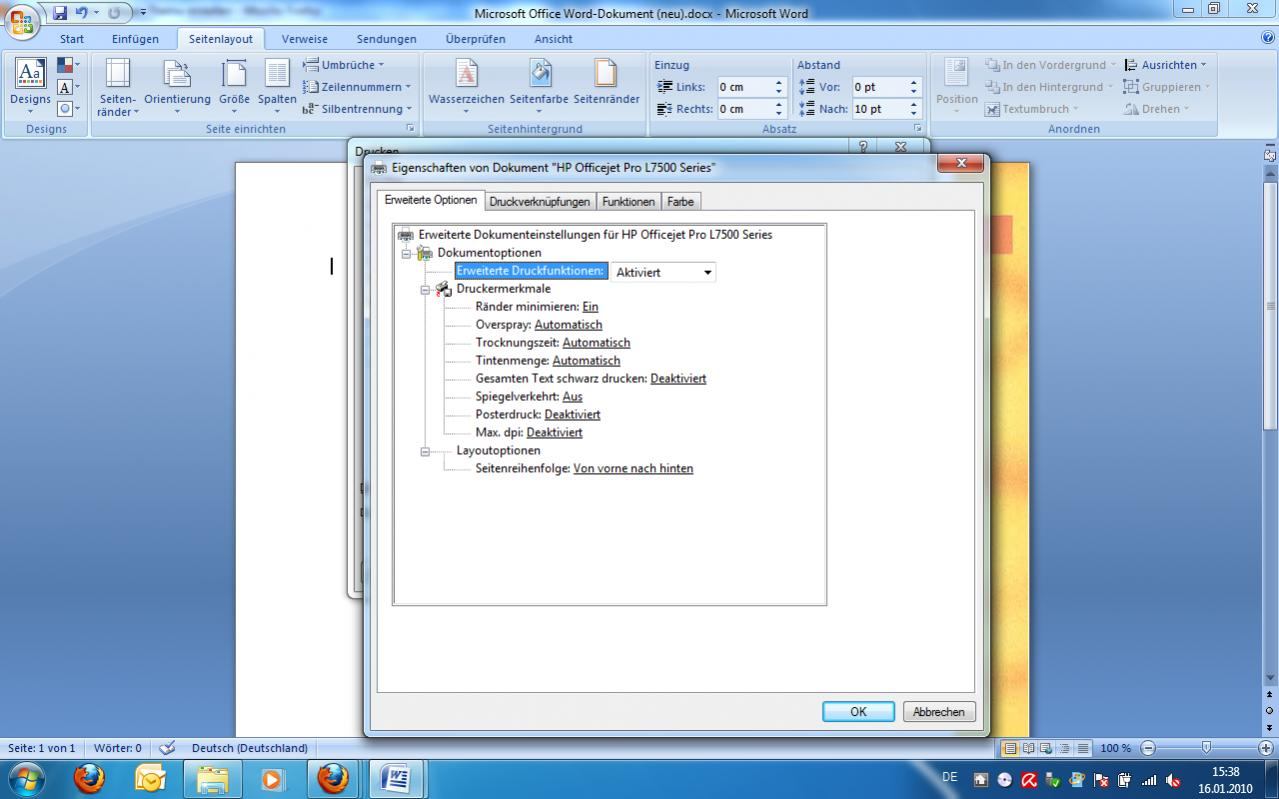Change Ränder minimieren value Ein
1279x799 pixels.
pos(590,307)
